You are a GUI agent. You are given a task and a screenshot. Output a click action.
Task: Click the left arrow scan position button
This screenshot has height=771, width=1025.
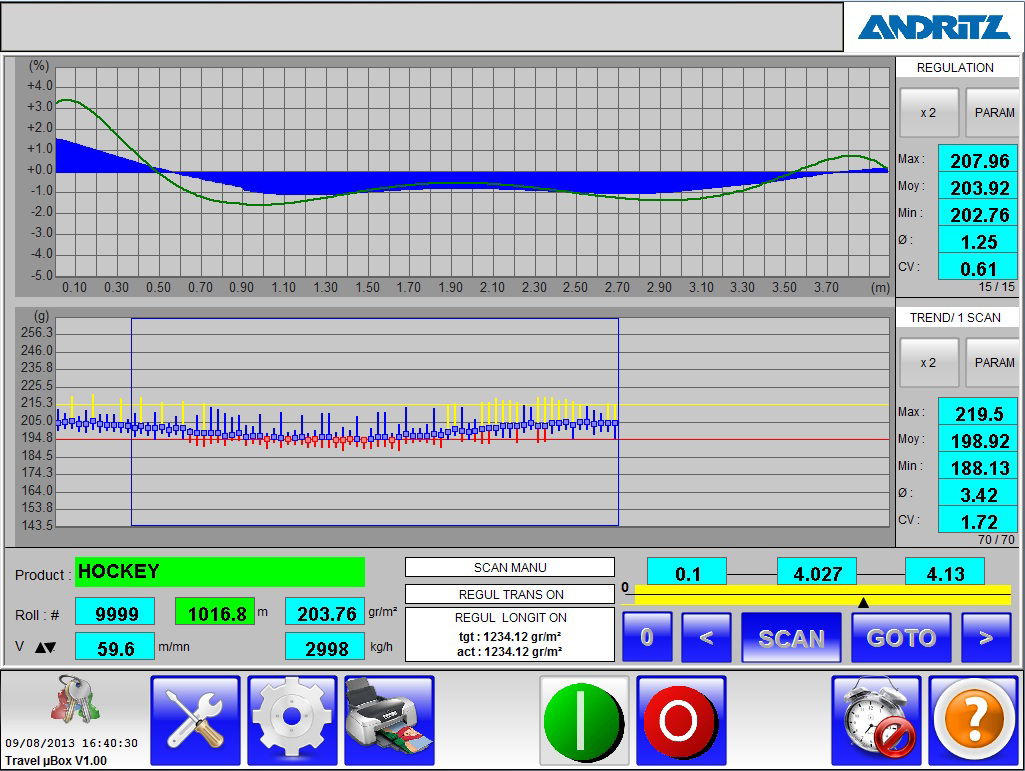point(706,638)
